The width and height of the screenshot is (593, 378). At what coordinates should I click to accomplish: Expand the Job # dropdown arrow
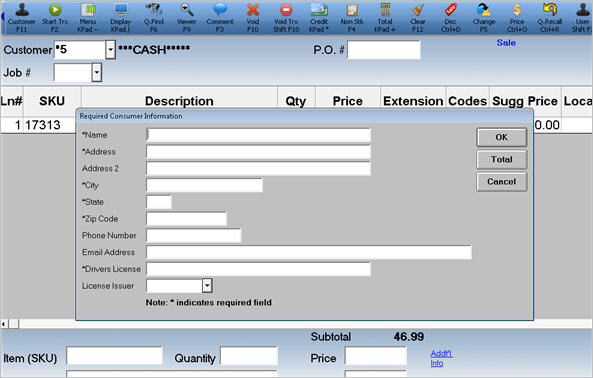[x=97, y=72]
